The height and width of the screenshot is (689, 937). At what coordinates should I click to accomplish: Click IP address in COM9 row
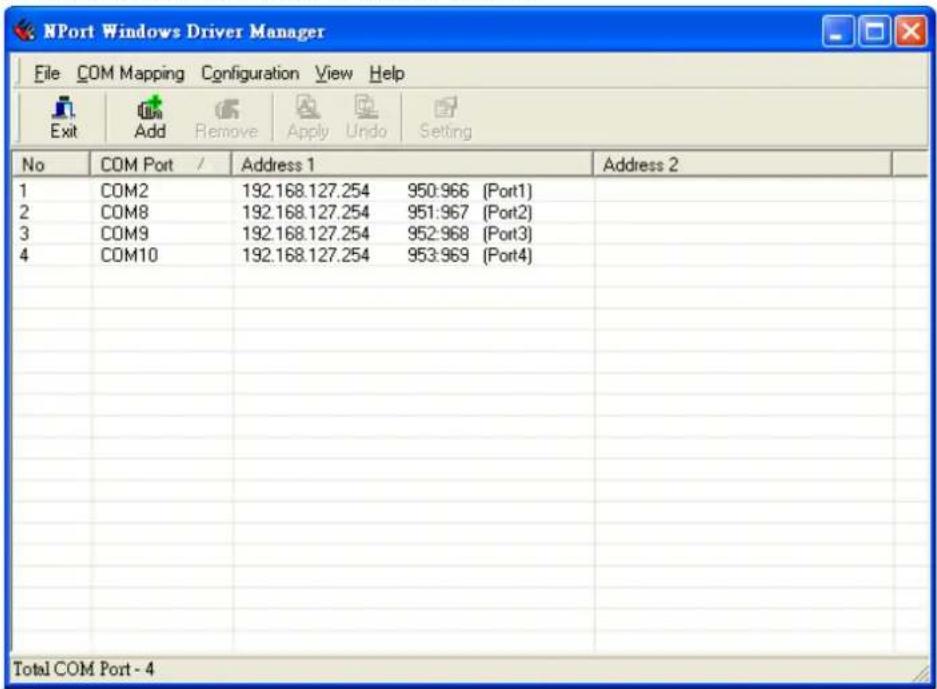coord(305,234)
